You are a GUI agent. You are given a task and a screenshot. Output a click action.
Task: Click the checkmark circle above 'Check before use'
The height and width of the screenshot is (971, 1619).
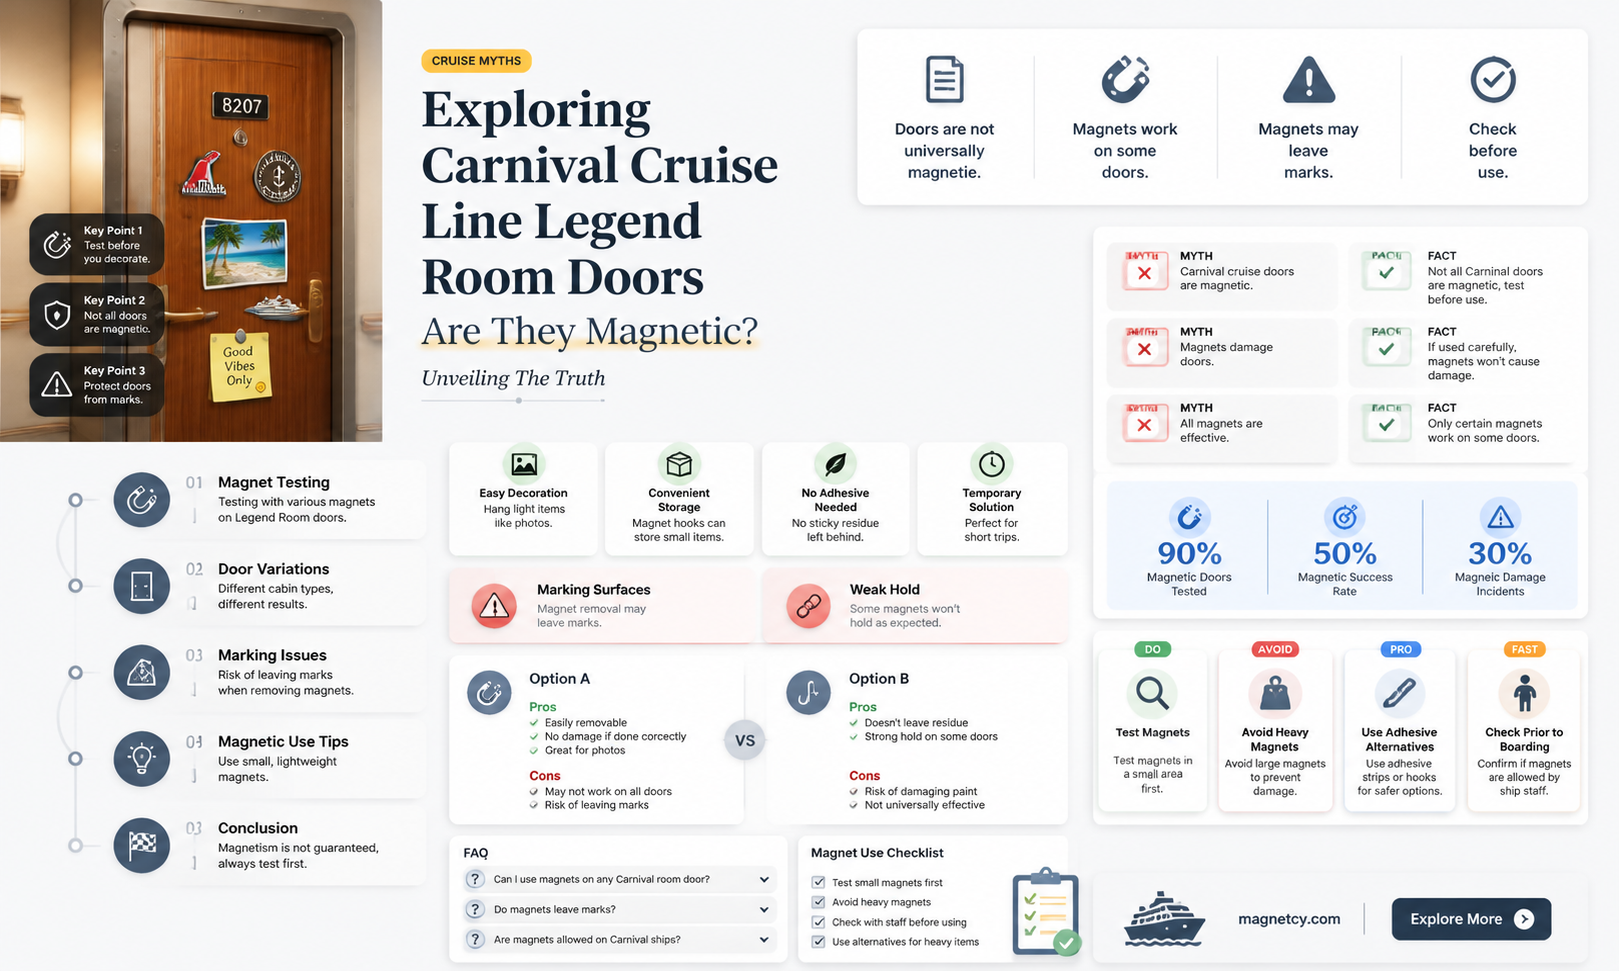pyautogui.click(x=1492, y=80)
